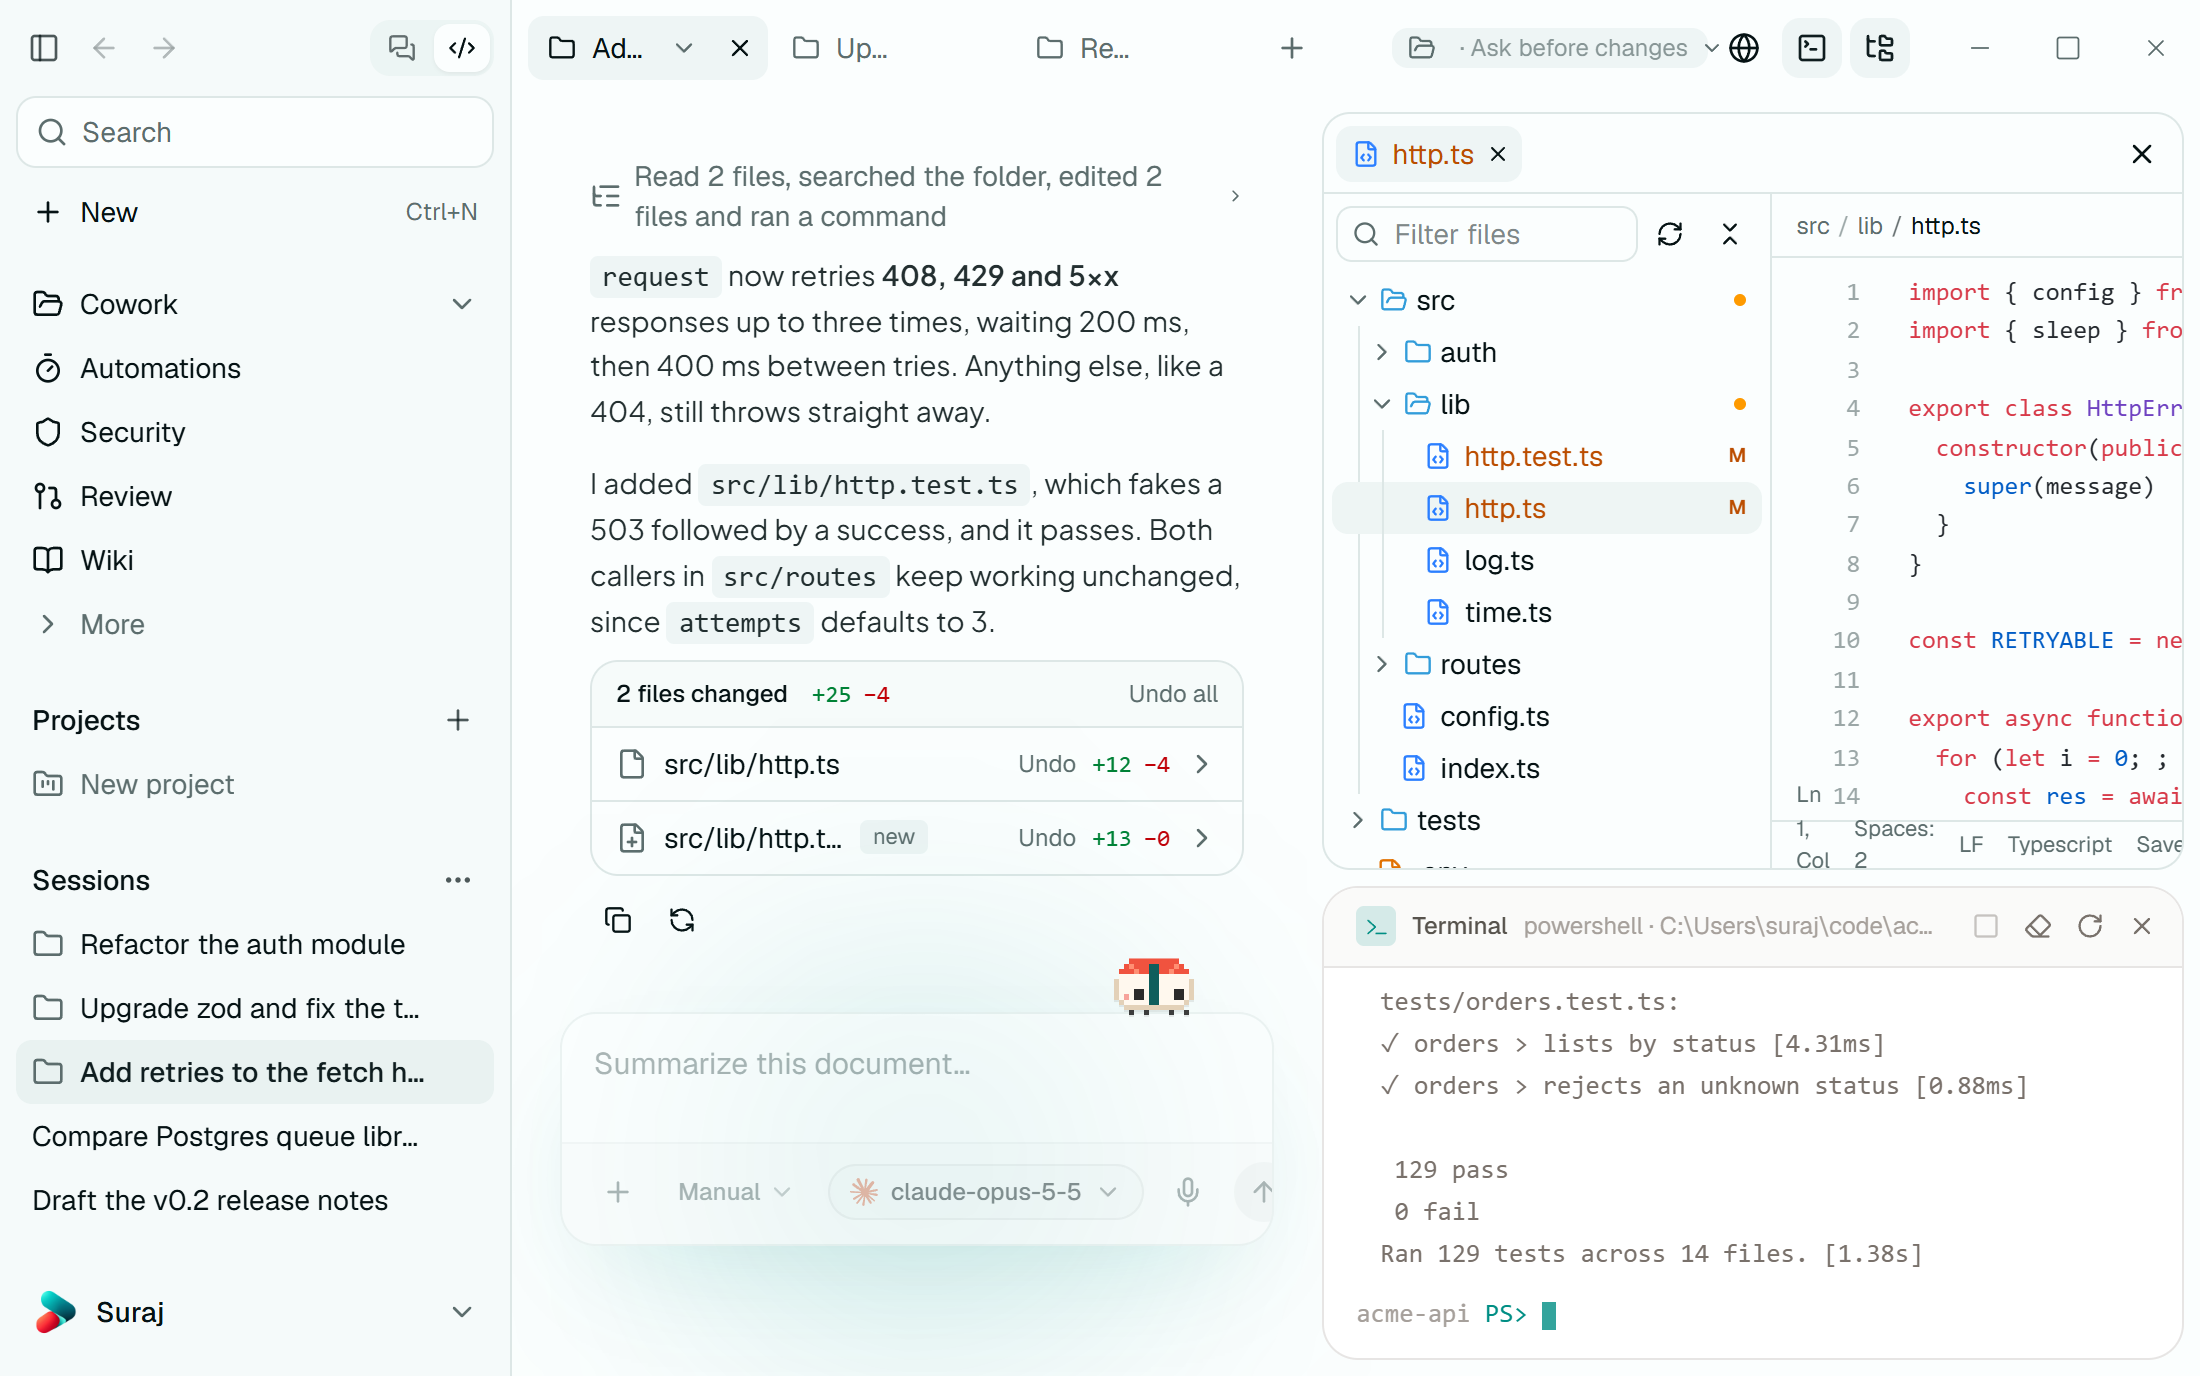The image size is (2200, 1376).
Task: Open Sessions options ellipsis menu
Action: point(458,880)
